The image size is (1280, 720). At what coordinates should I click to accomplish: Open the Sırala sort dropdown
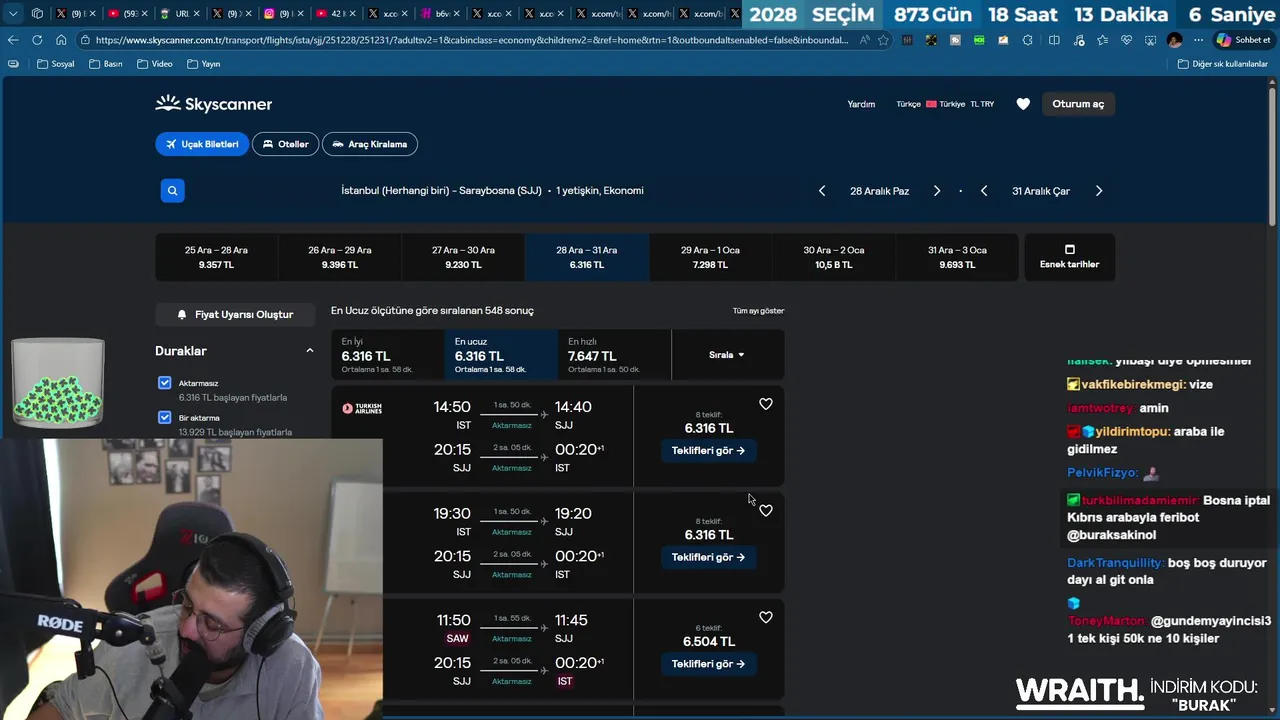727,355
